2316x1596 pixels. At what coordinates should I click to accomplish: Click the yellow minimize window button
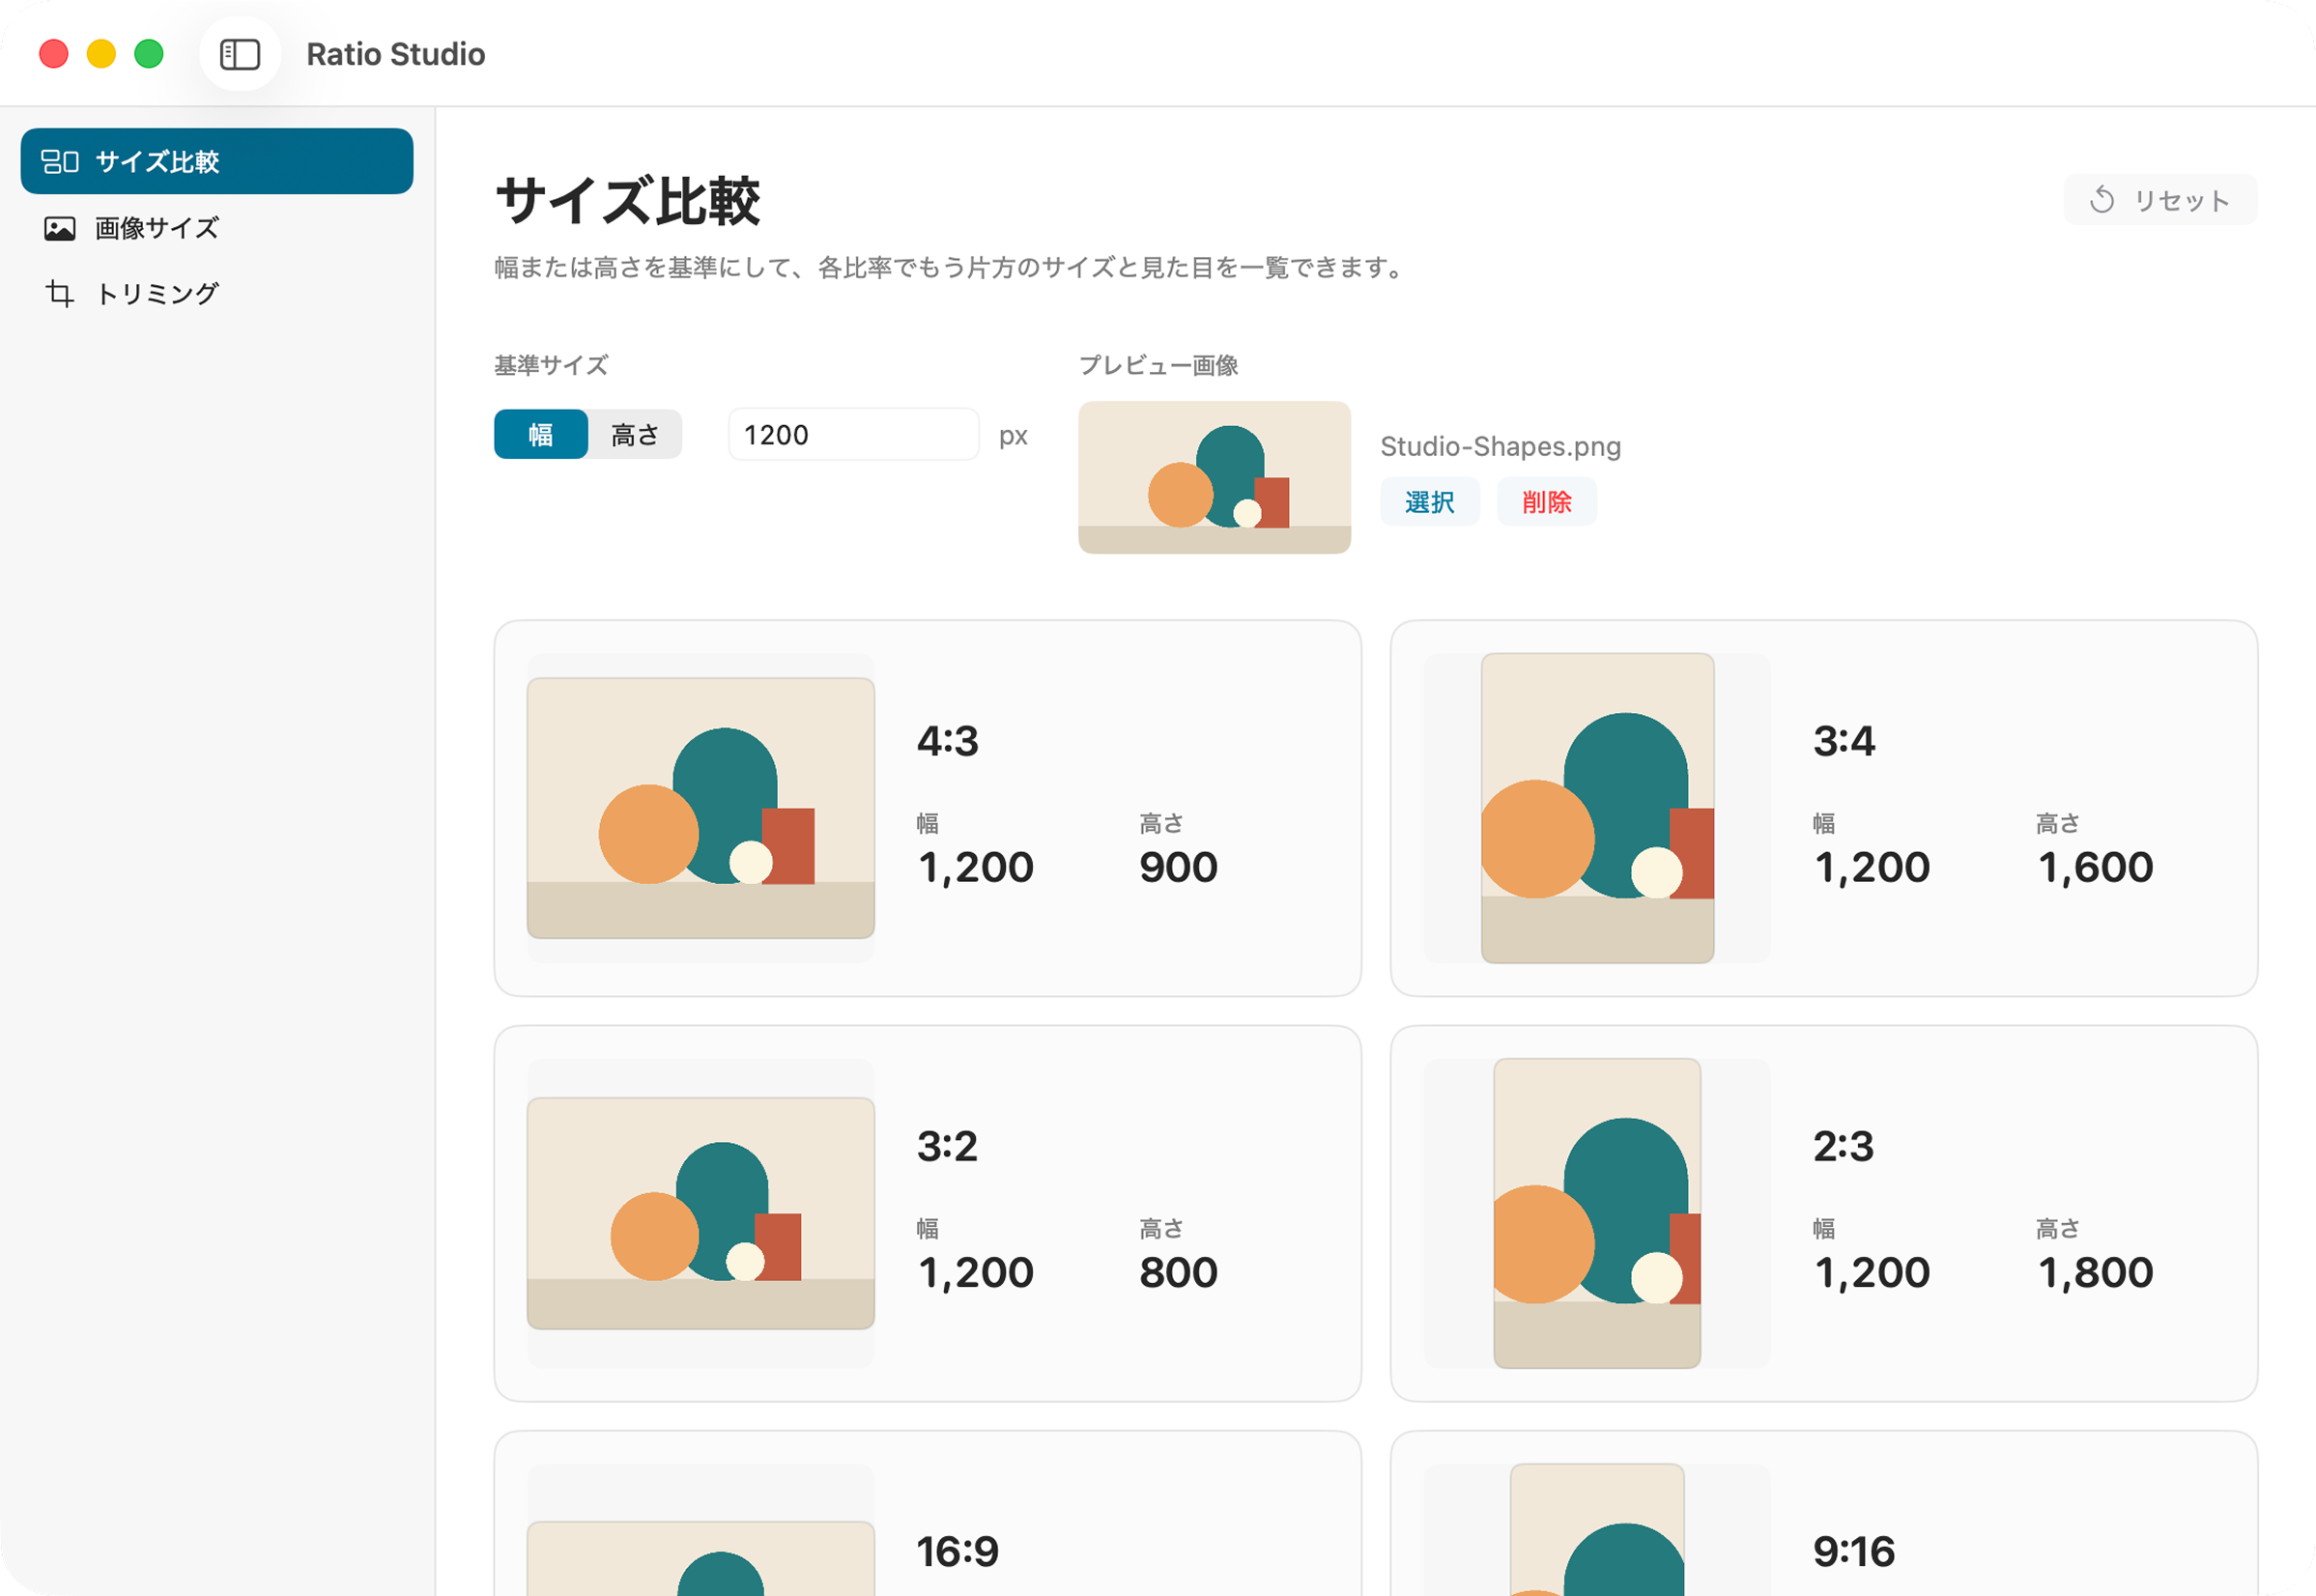point(101,54)
